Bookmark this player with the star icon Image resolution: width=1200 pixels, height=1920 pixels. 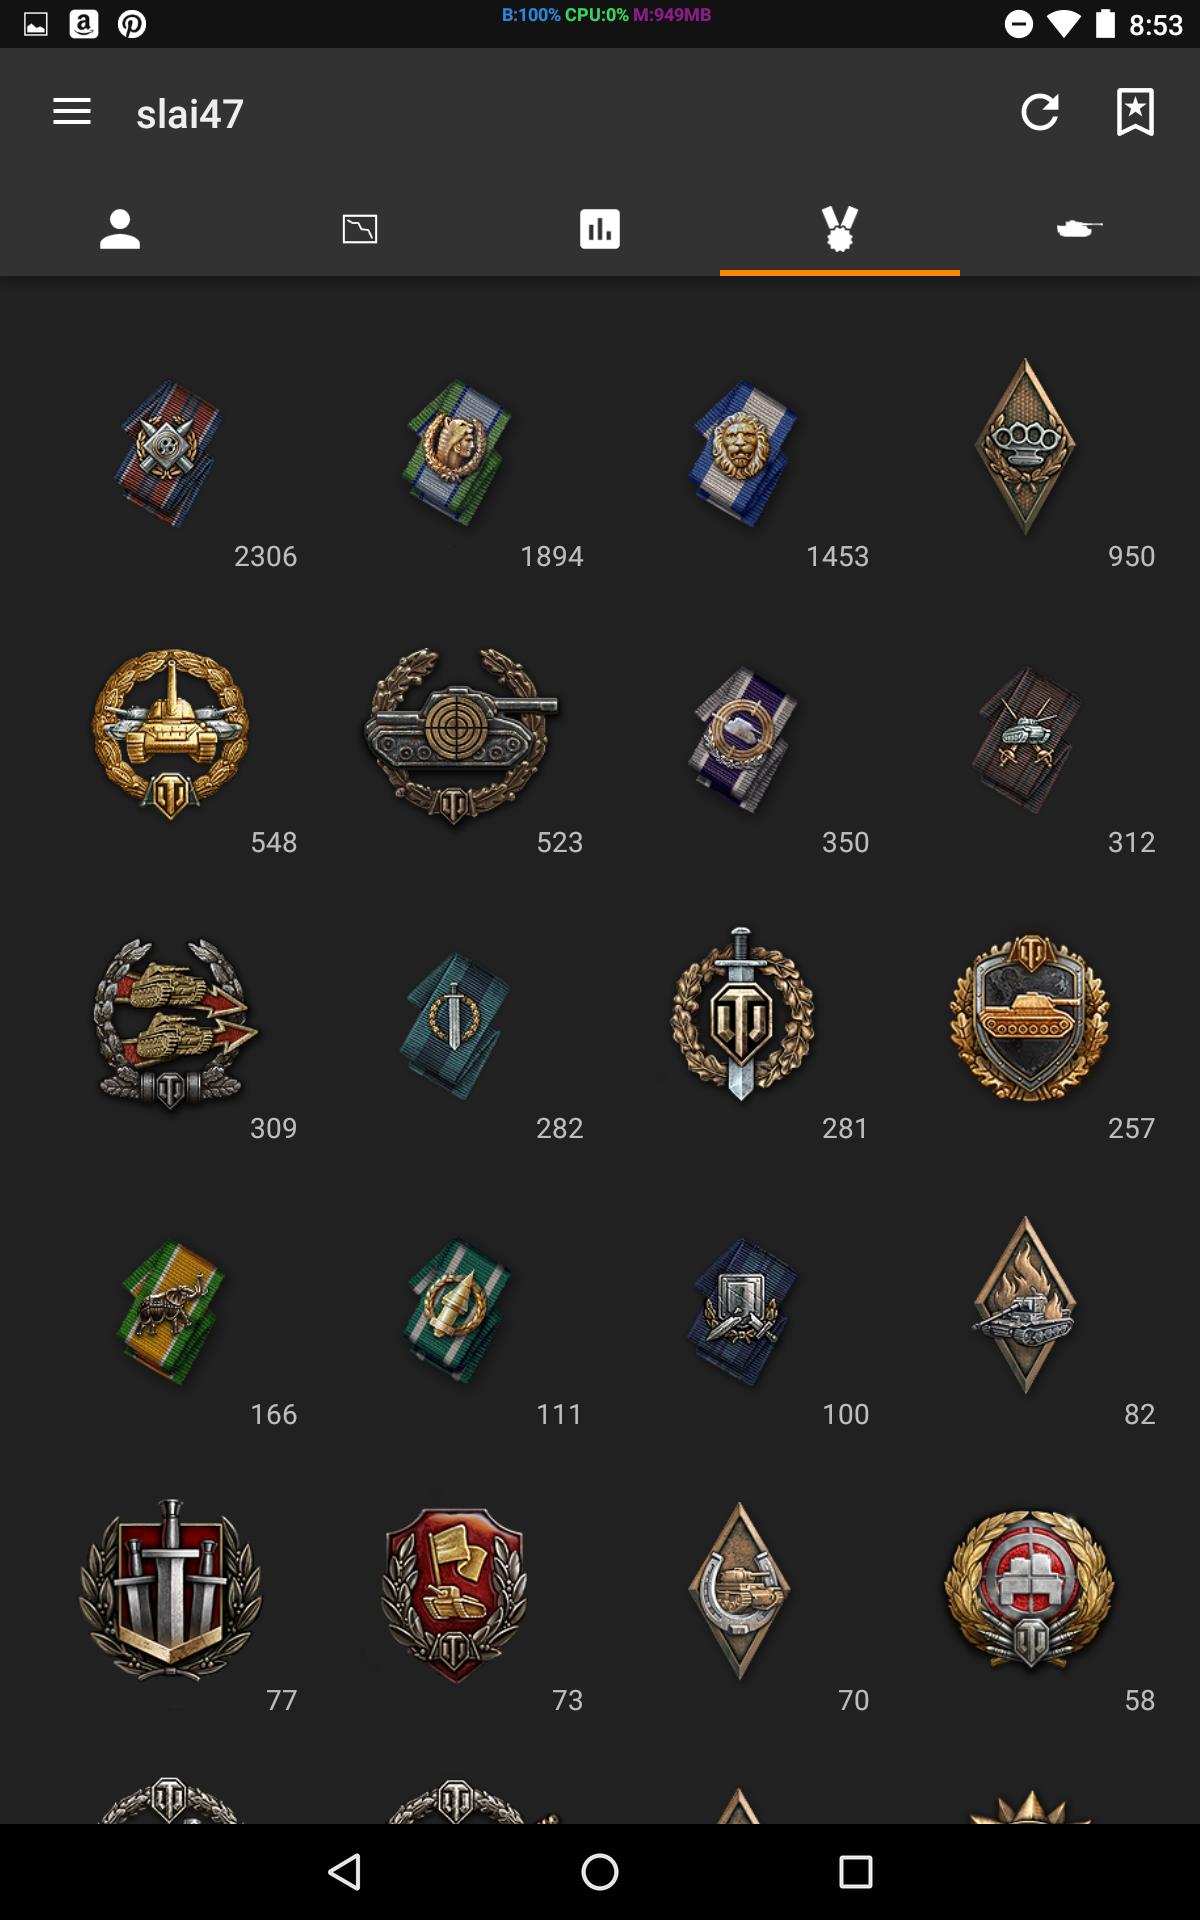click(1135, 112)
